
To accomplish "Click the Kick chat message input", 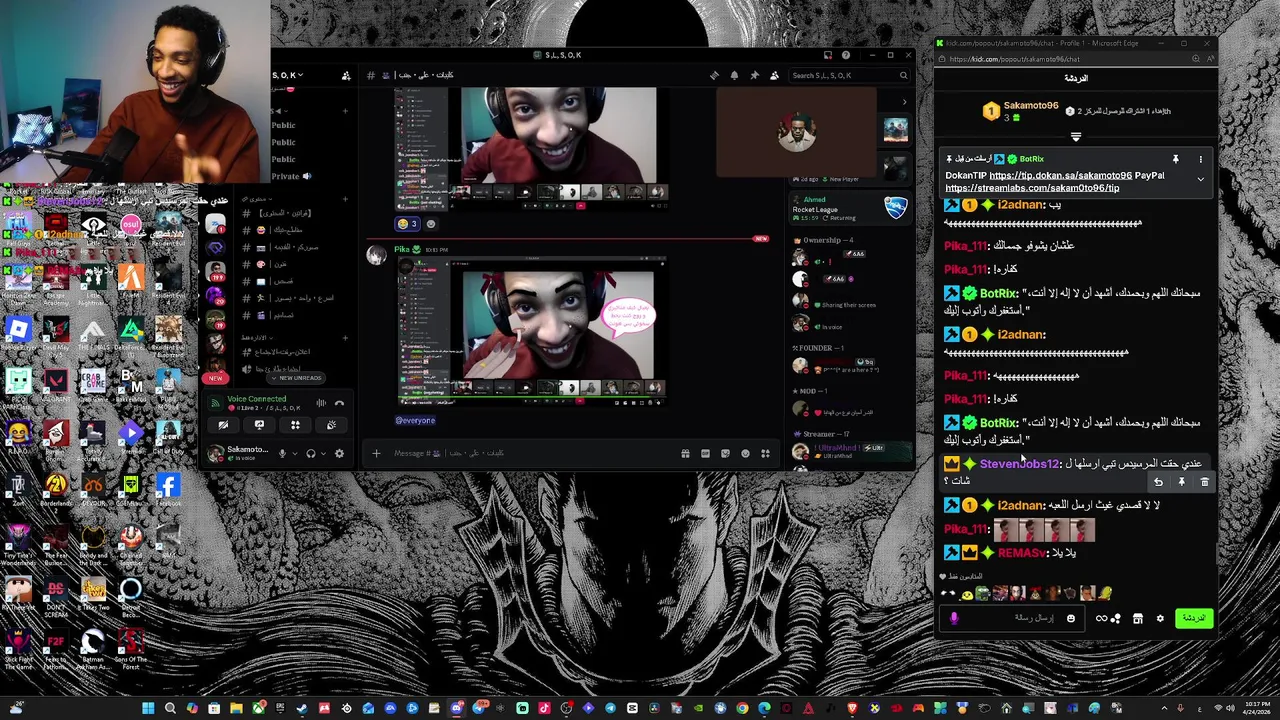I will [1012, 618].
